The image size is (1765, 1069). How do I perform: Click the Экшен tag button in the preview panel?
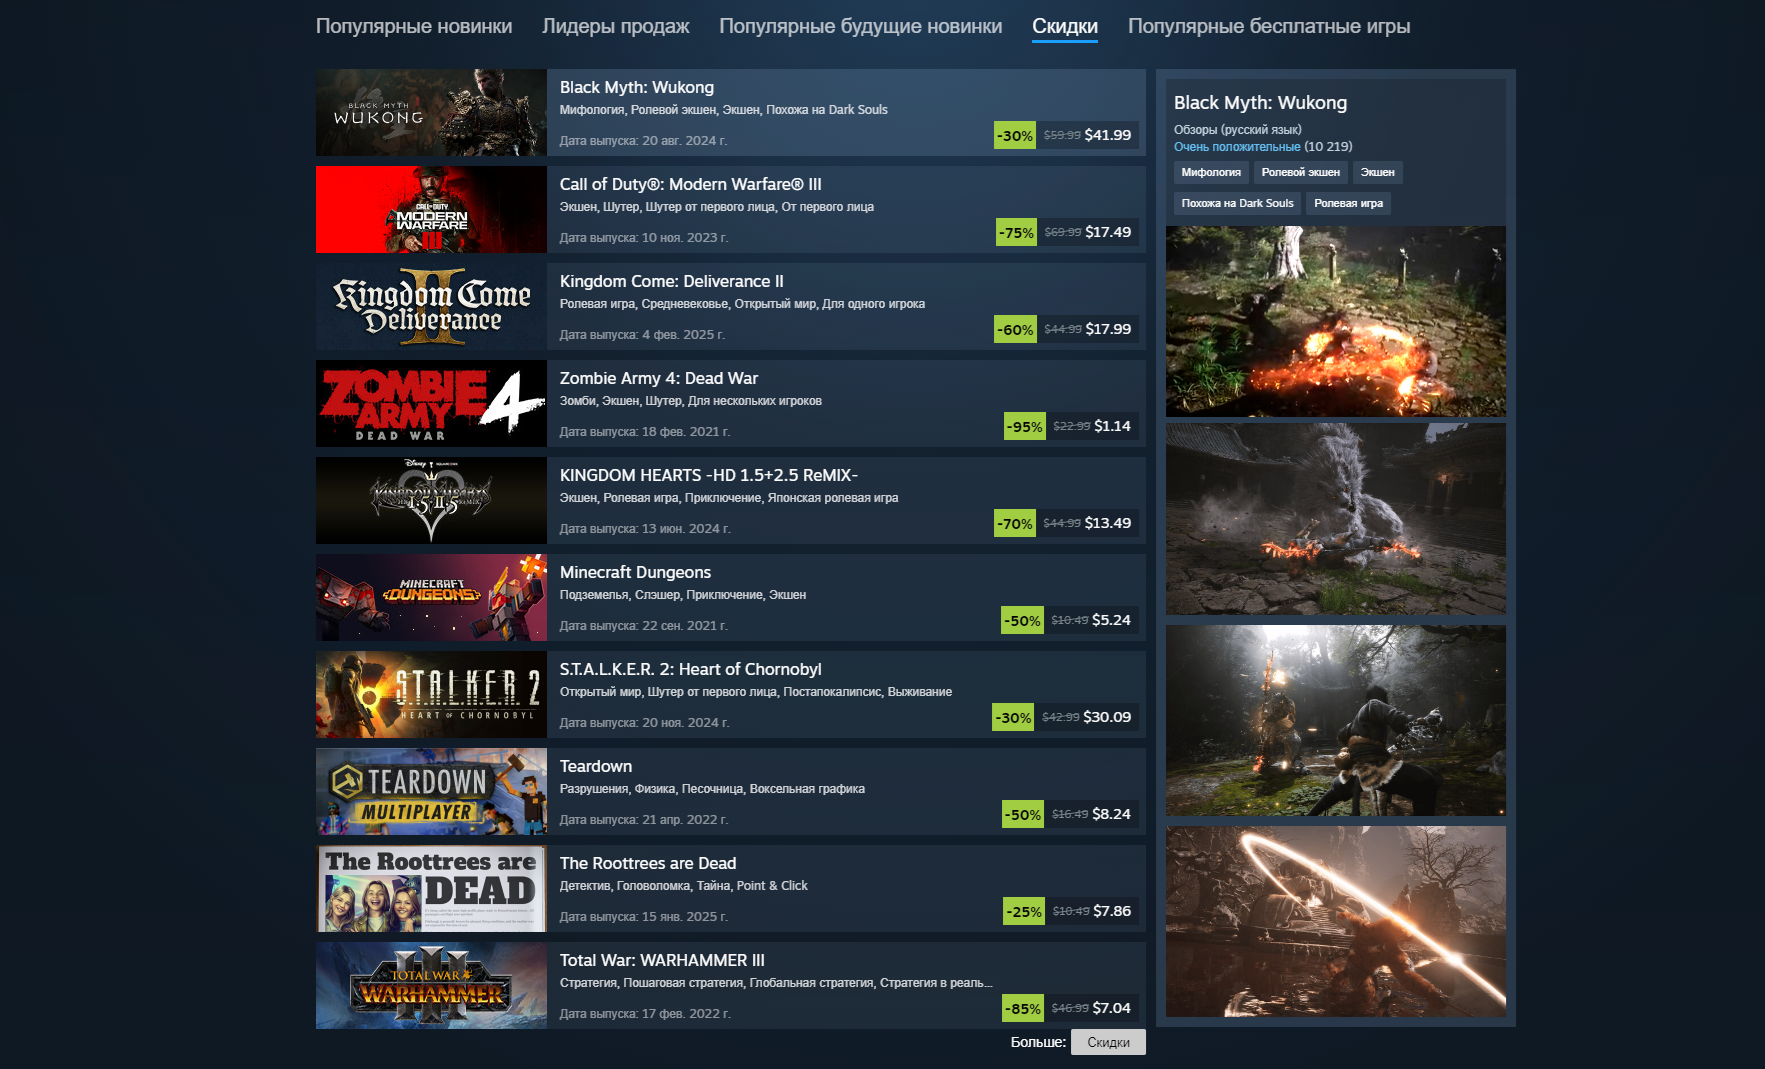click(x=1377, y=173)
